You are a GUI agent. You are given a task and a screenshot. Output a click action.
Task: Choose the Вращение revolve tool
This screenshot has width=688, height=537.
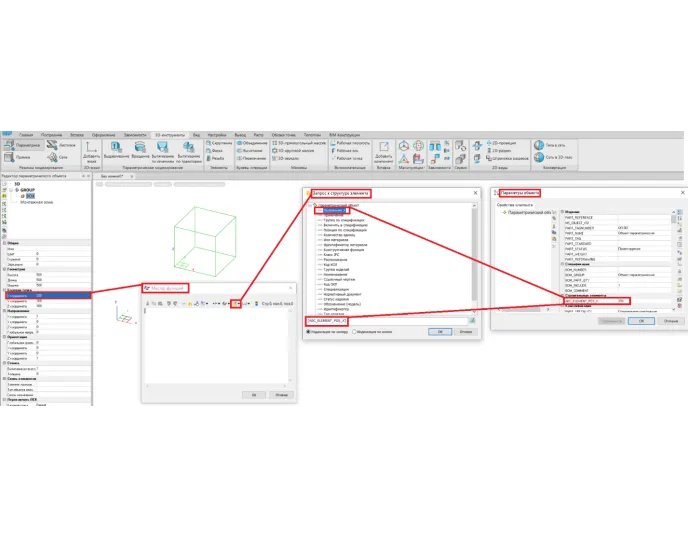tap(140, 150)
